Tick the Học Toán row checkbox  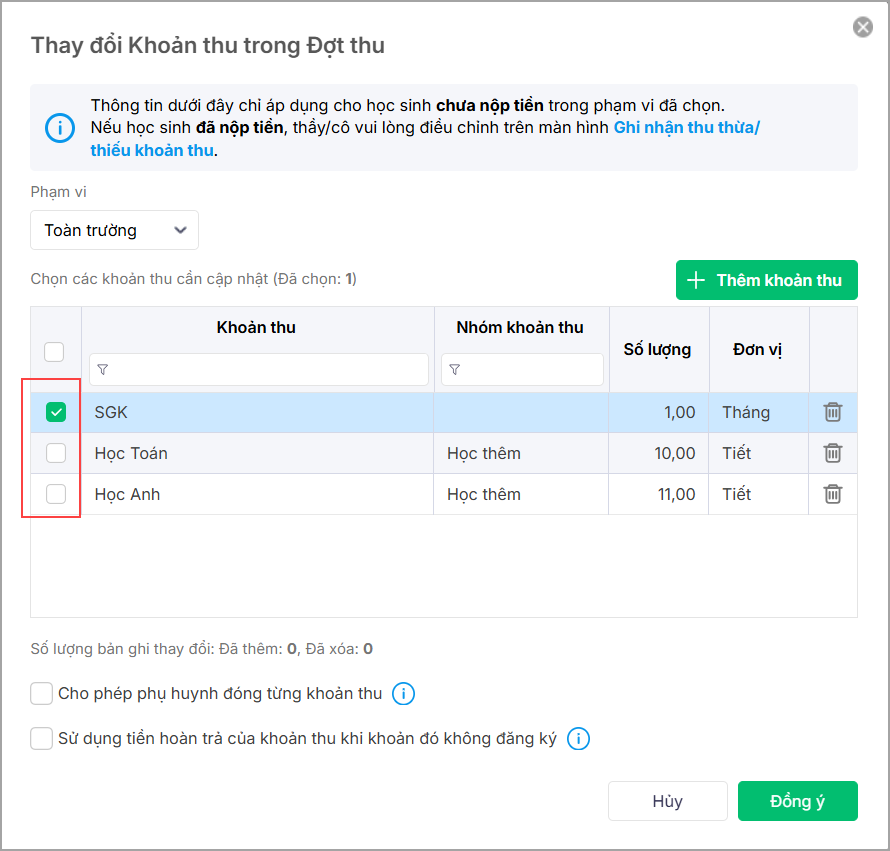coord(56,453)
